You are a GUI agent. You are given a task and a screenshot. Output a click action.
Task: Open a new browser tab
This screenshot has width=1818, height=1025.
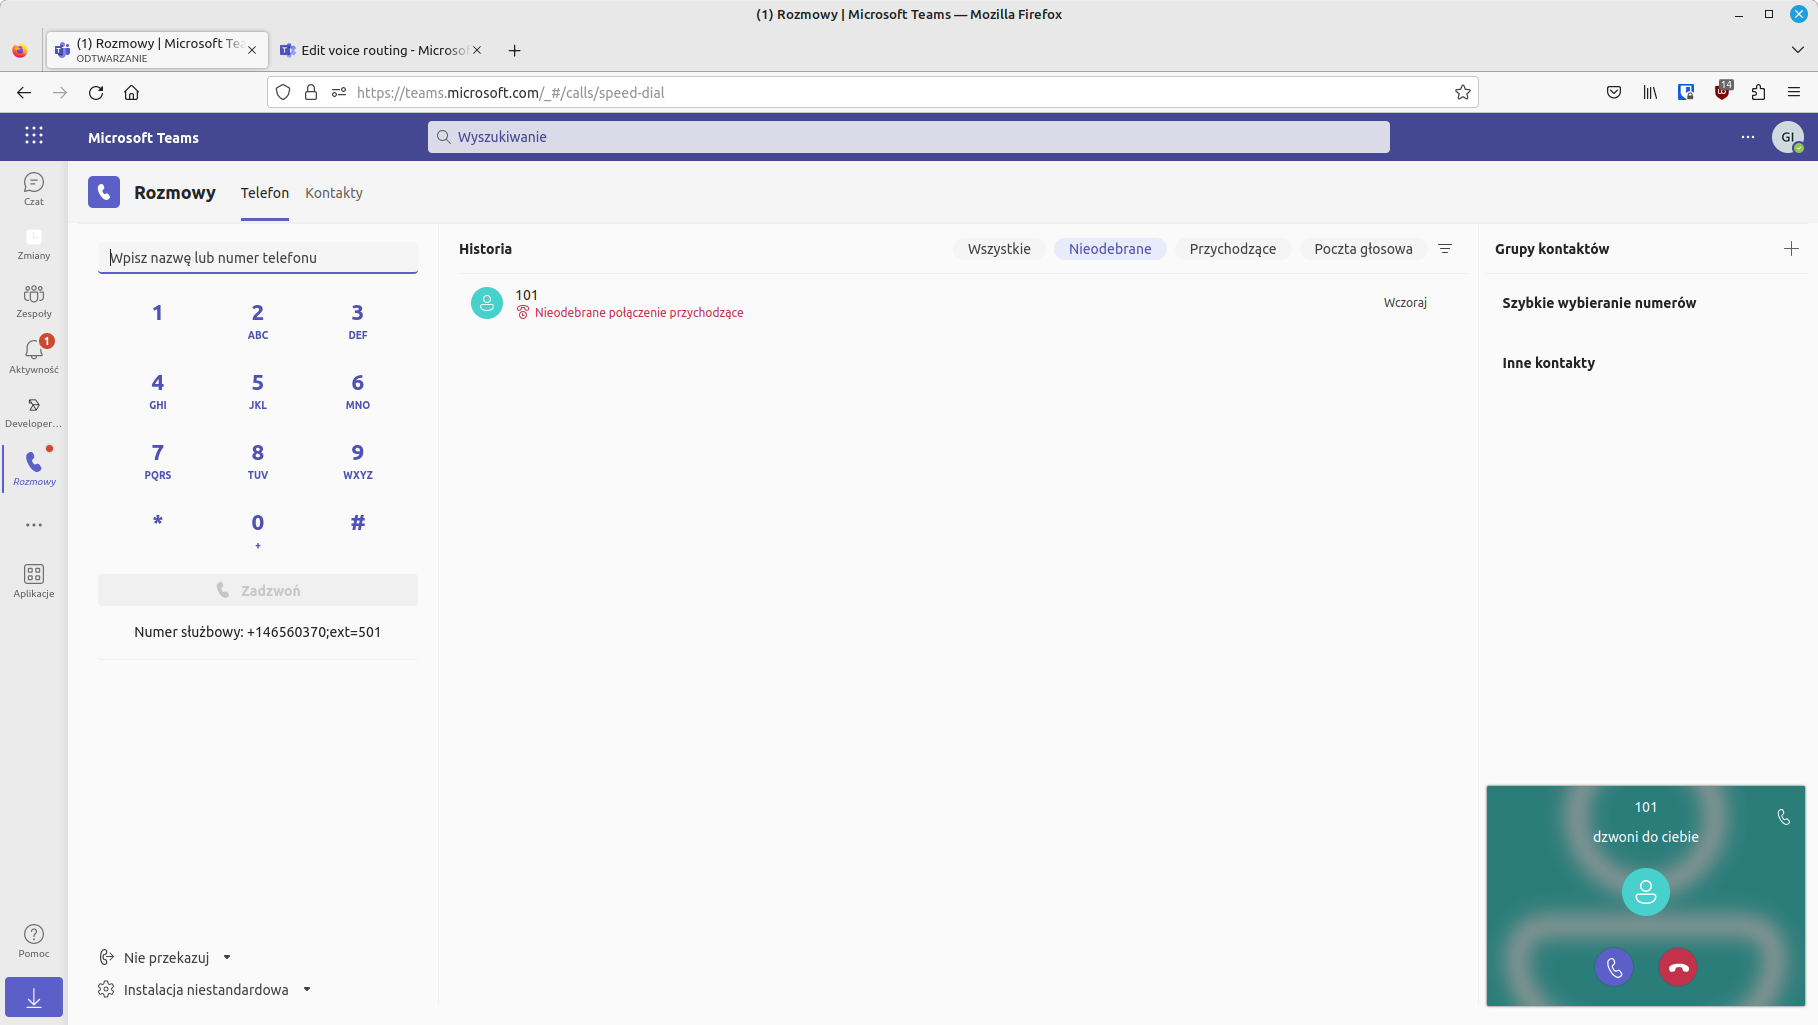pos(514,50)
